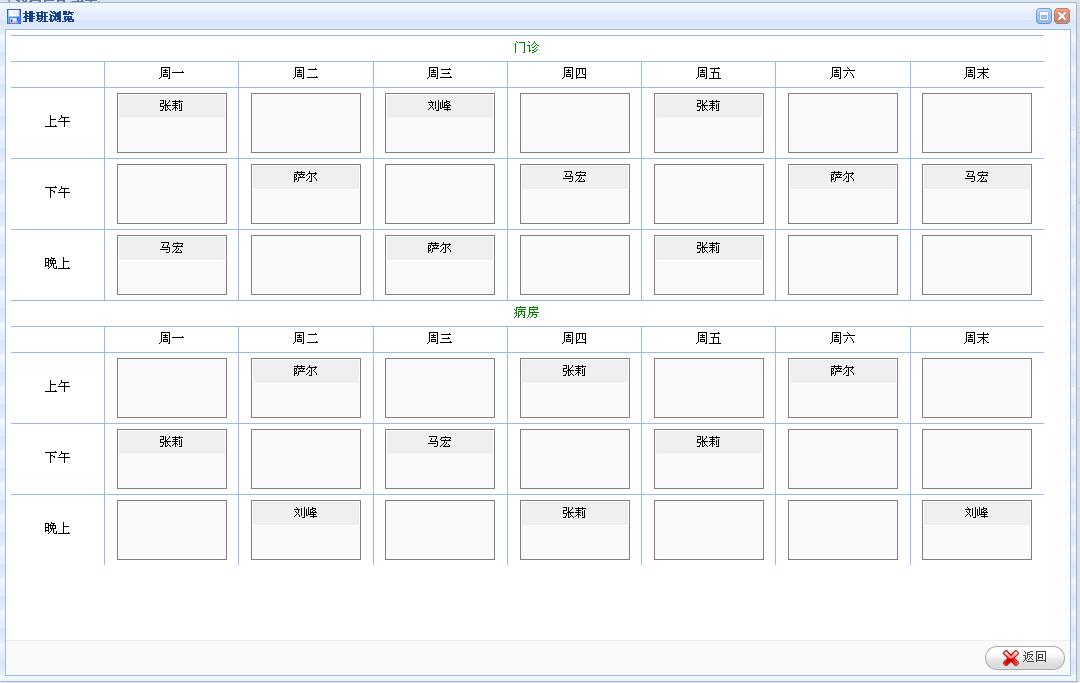Image resolution: width=1080 pixels, height=683 pixels.
Task: Select 马宏 in 病房 周三 下午
Action: [439, 441]
